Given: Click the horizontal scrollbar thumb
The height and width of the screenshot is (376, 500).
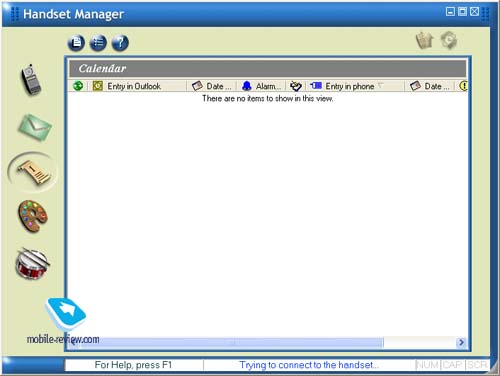Looking at the screenshot, I should click(230, 342).
